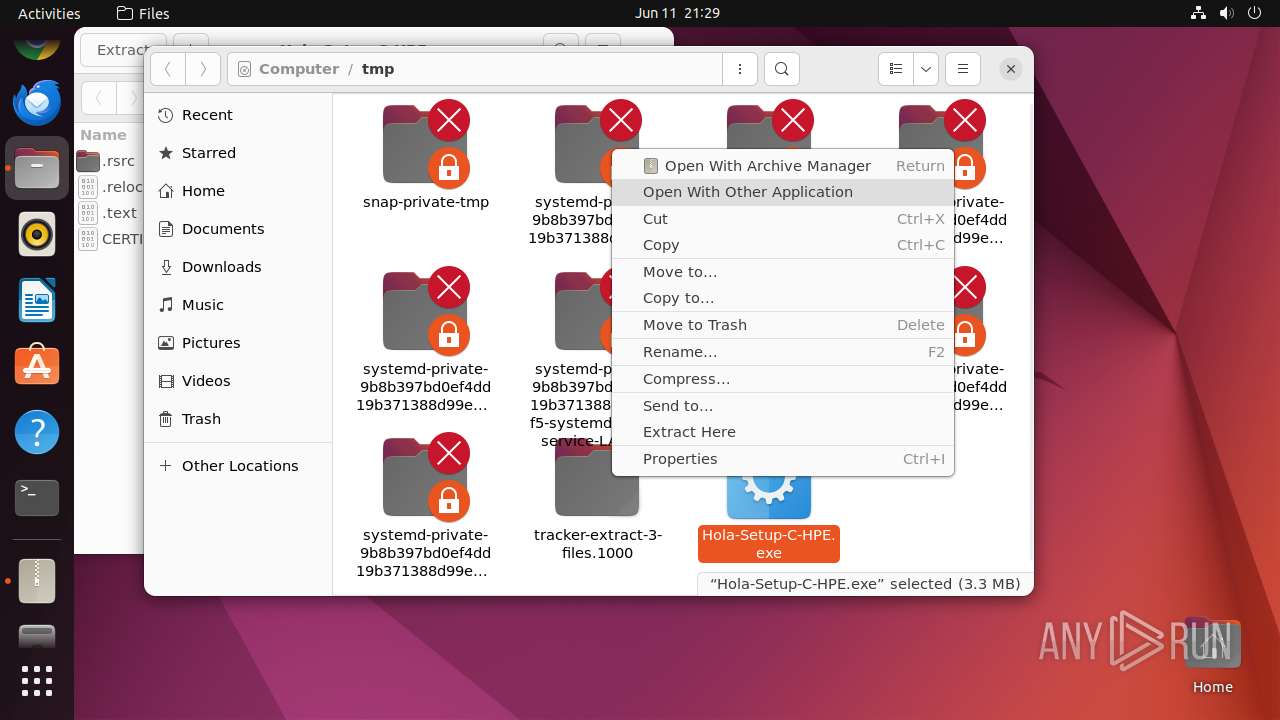Expand view options dropdown arrow

(926, 69)
